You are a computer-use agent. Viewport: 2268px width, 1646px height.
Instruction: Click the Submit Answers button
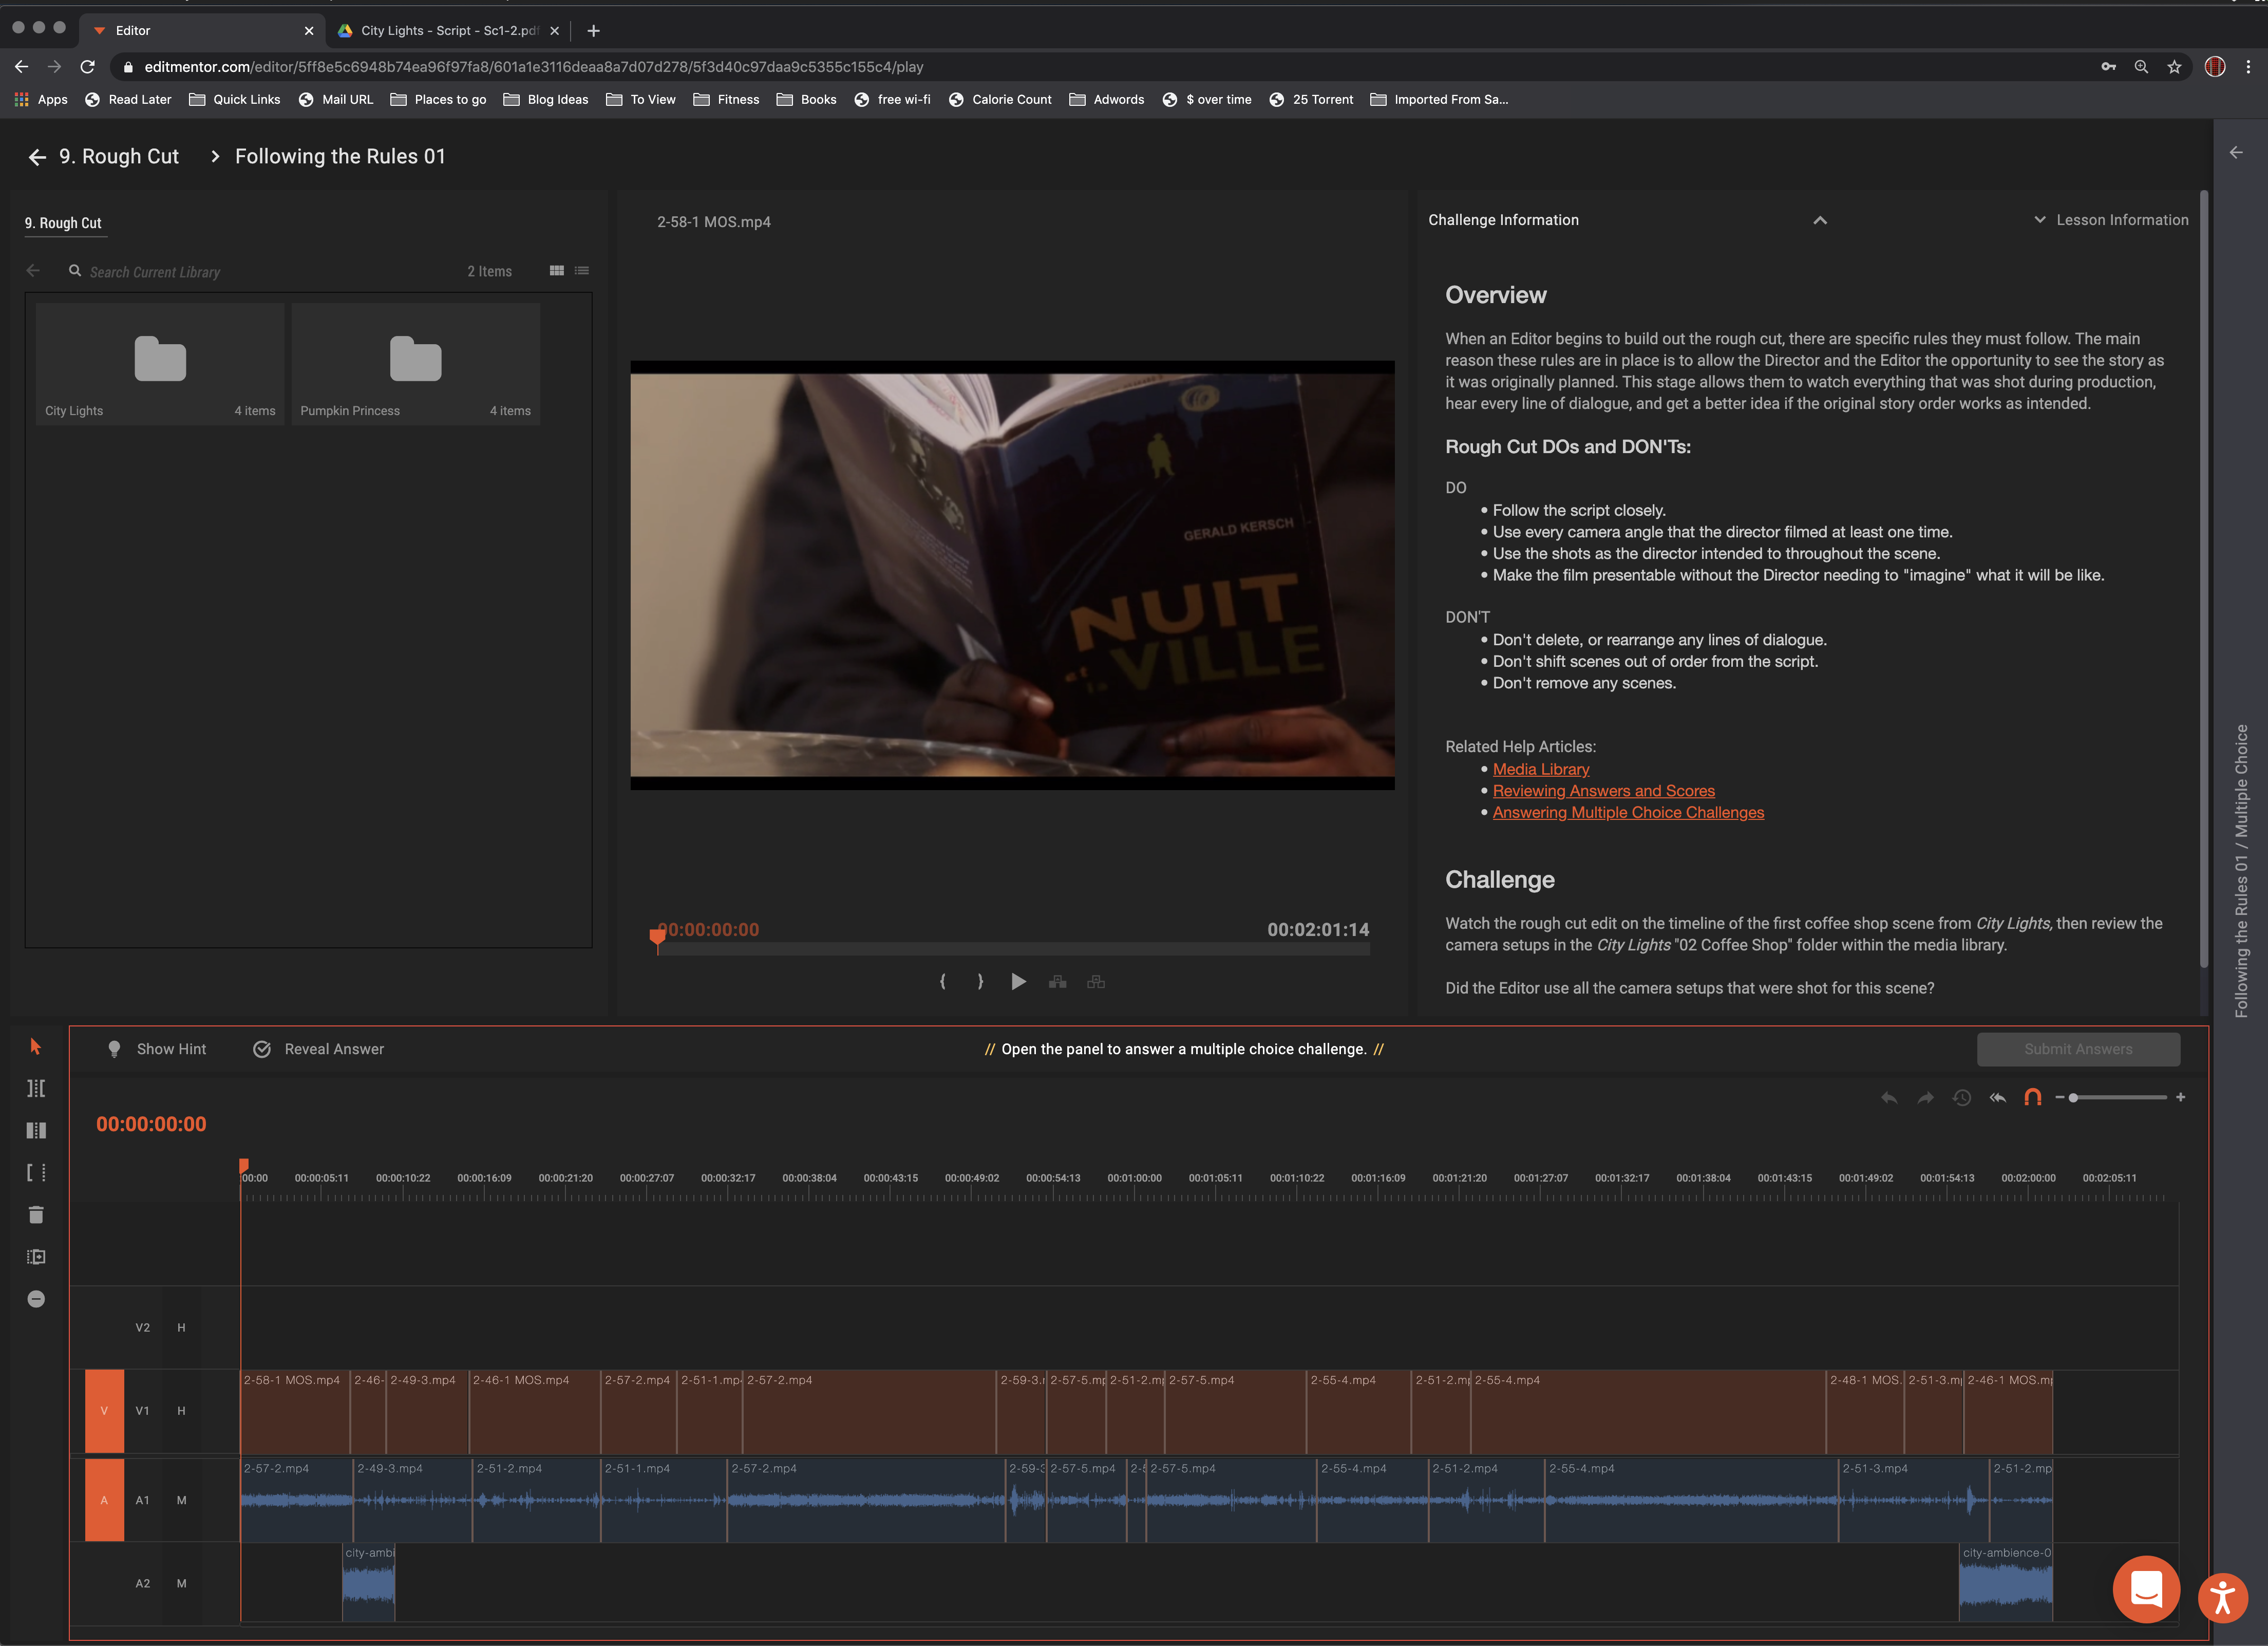[2078, 1049]
